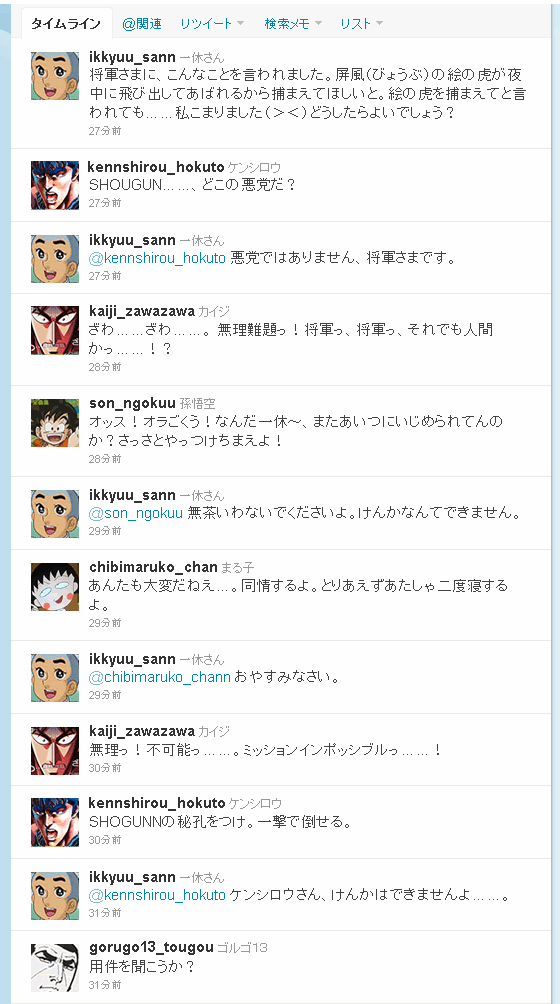The image size is (560, 1004).
Task: Click kennshirou_hokuto avatar beside the SHOUGUN tweet
Action: (55, 186)
